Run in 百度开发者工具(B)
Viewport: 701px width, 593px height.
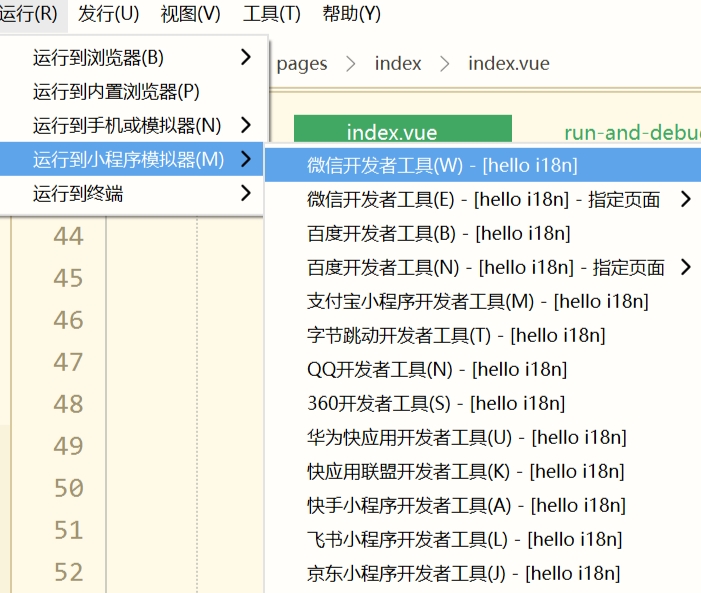tap(438, 233)
